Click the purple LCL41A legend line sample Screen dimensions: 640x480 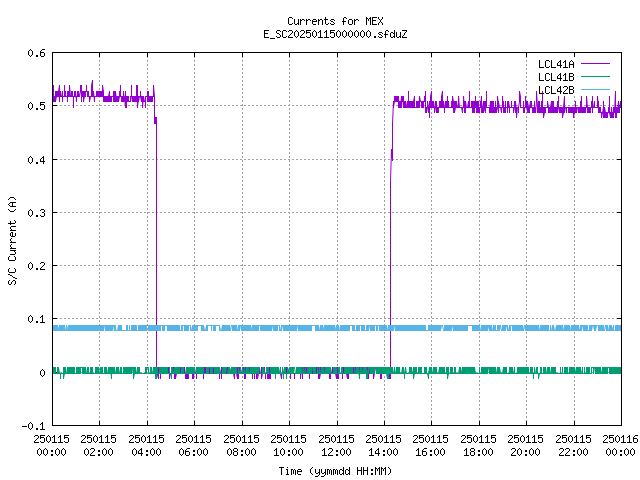click(595, 64)
